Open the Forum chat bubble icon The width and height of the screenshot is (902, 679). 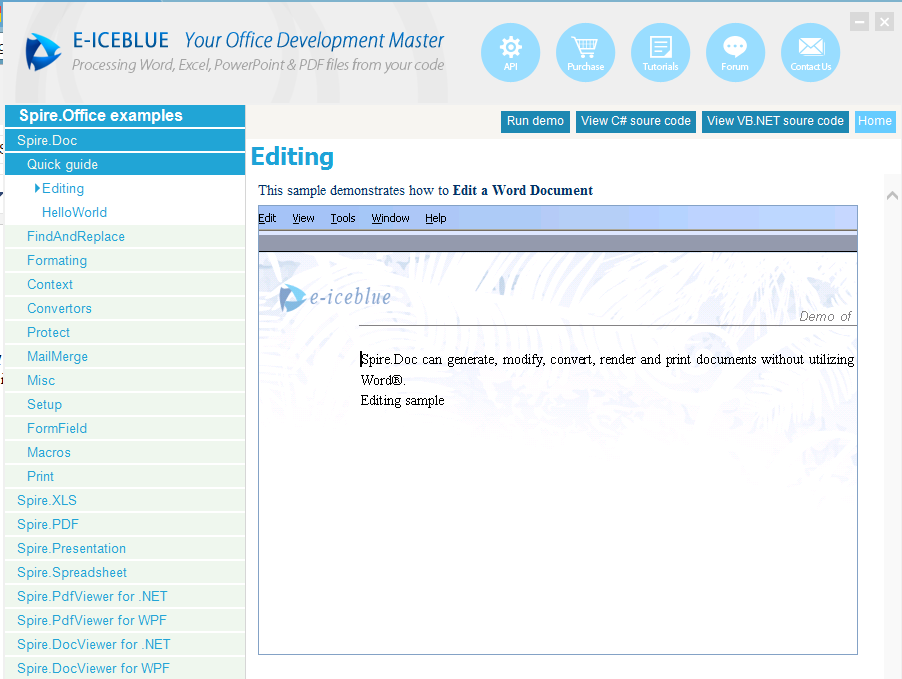tap(735, 52)
